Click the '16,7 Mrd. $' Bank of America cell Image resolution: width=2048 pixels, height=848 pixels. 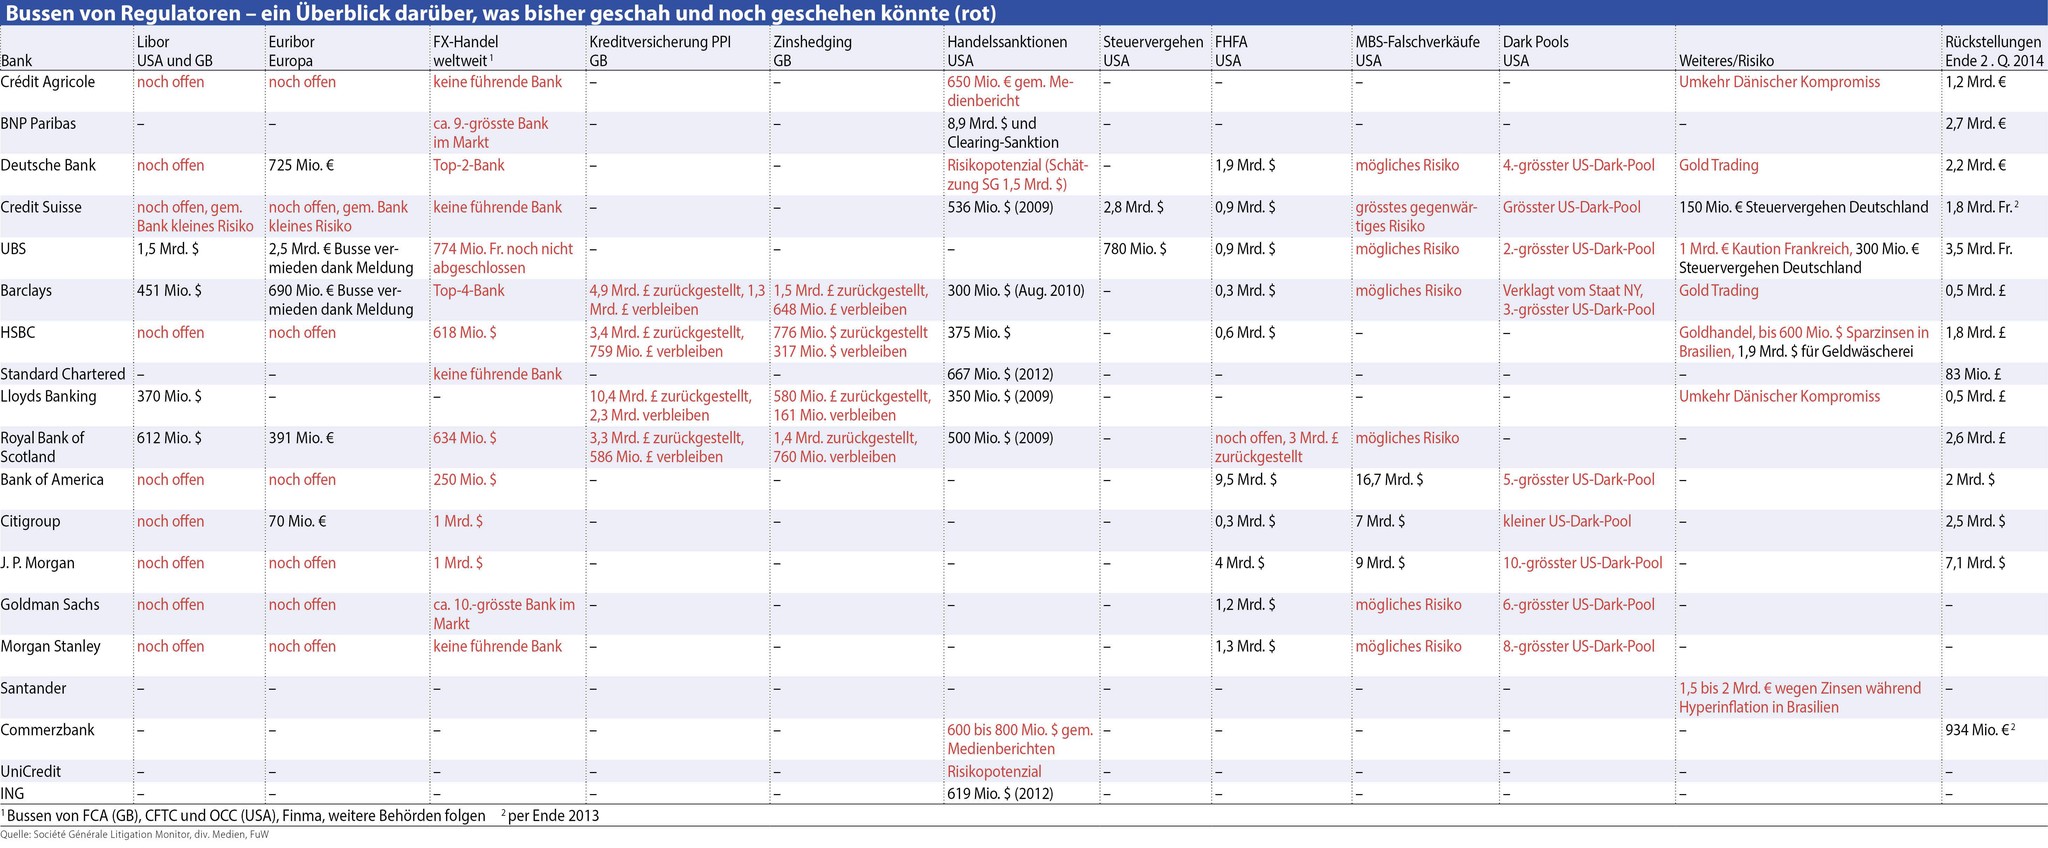pyautogui.click(x=1389, y=479)
